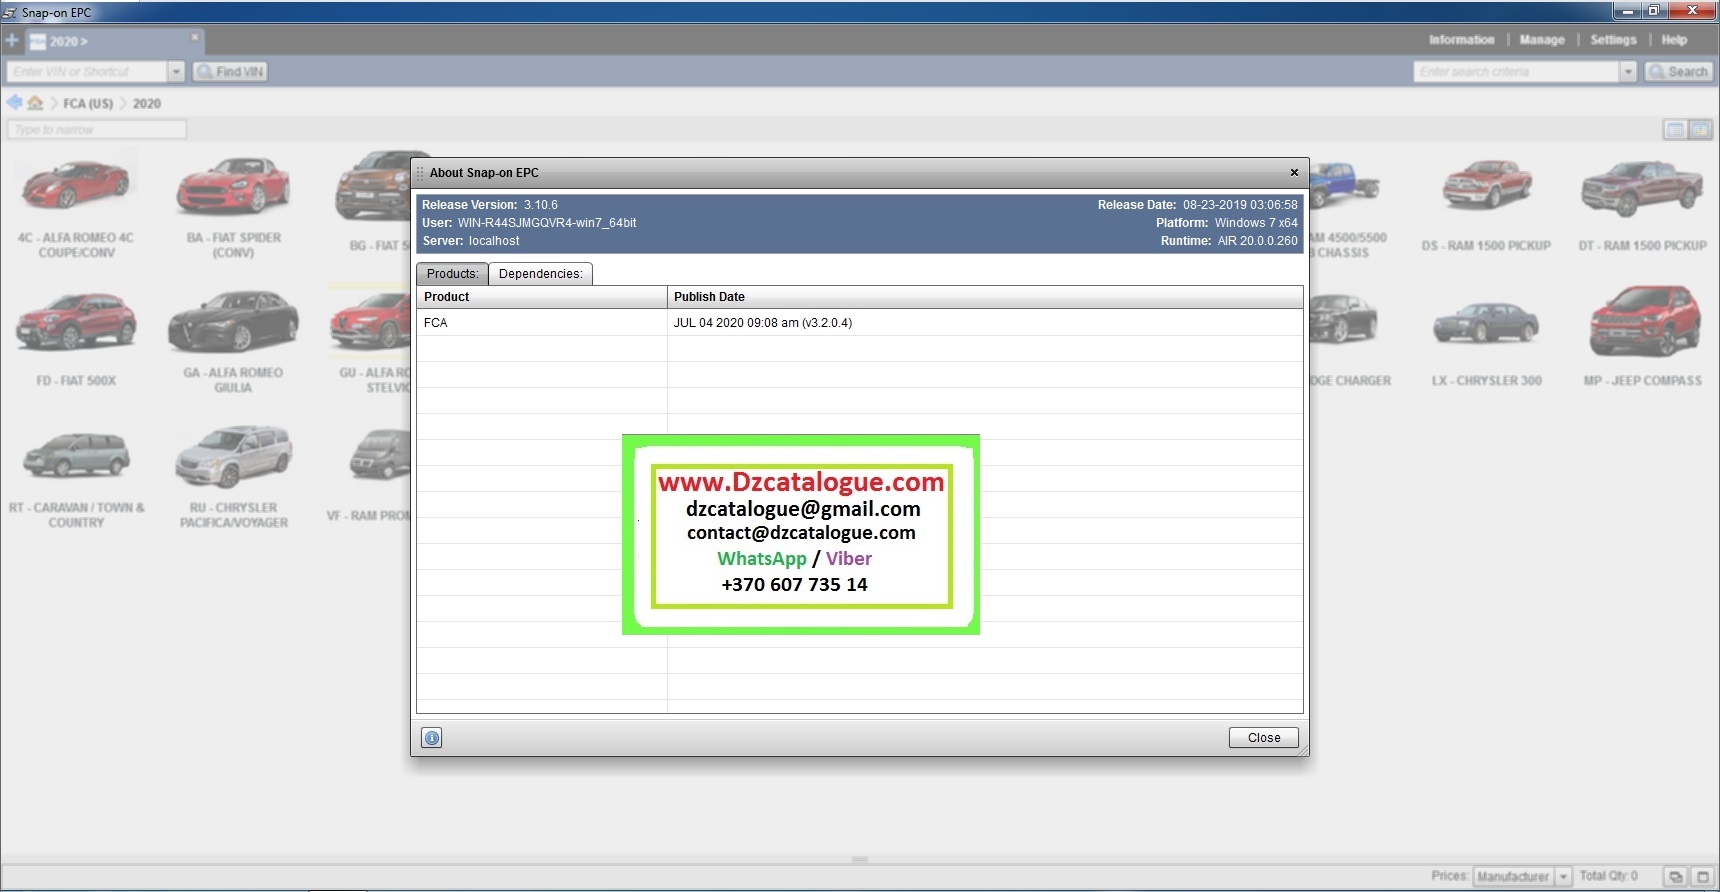Click the 2020 breadcrumb link

(x=147, y=104)
